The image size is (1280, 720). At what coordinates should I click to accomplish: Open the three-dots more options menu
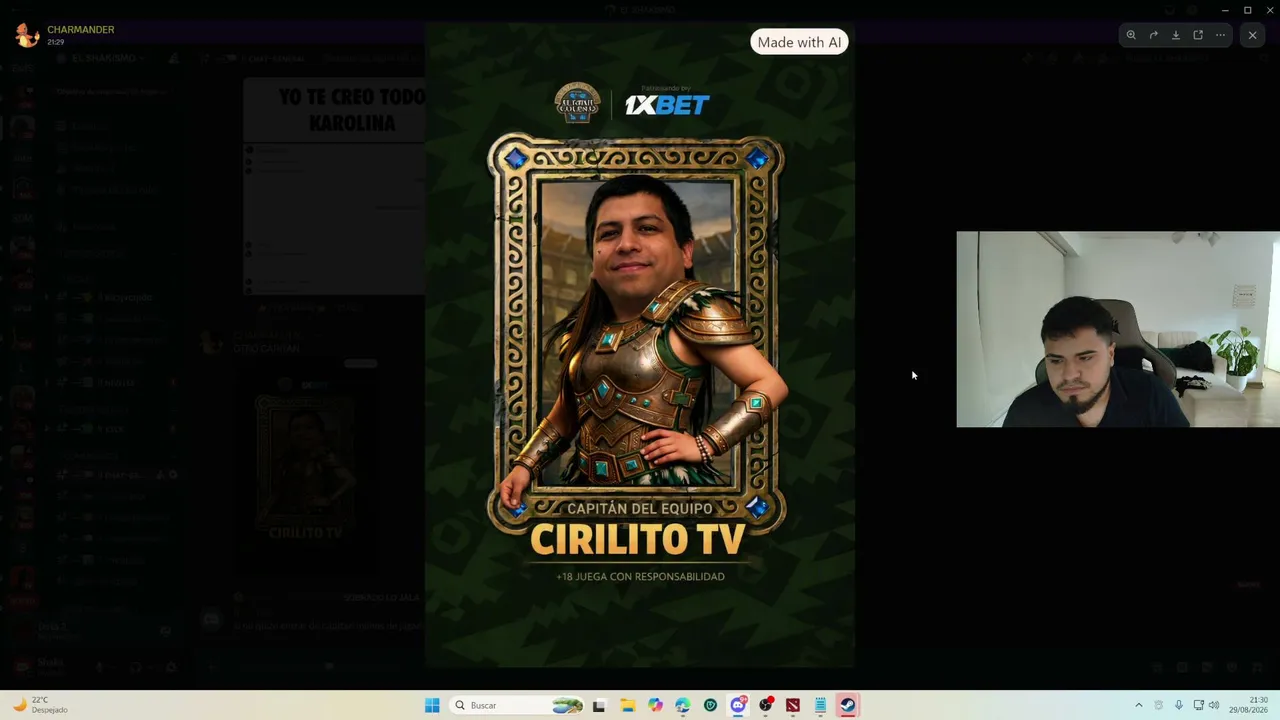(x=1220, y=35)
